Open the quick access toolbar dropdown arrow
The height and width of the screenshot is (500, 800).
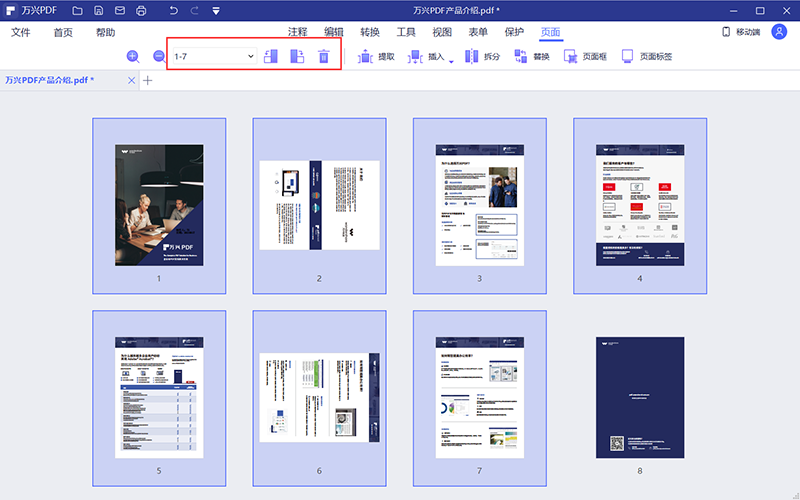click(x=216, y=11)
